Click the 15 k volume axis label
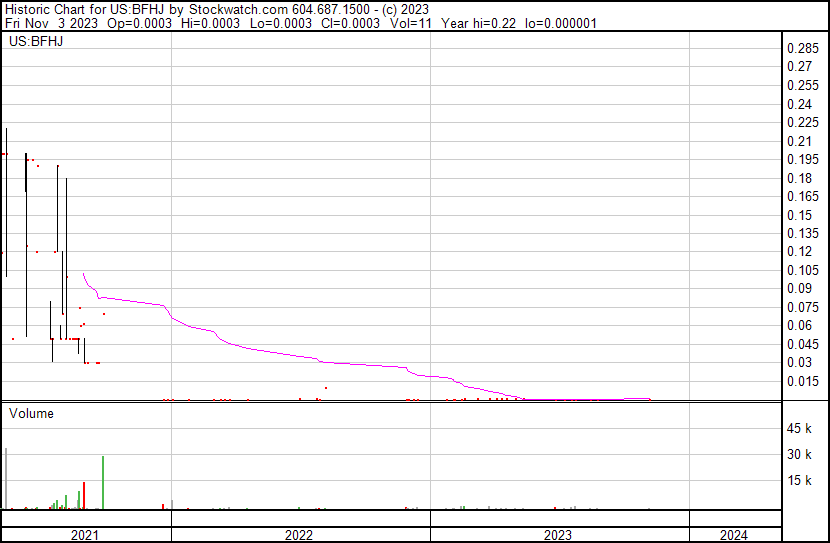The height and width of the screenshot is (543, 830). coord(801,481)
